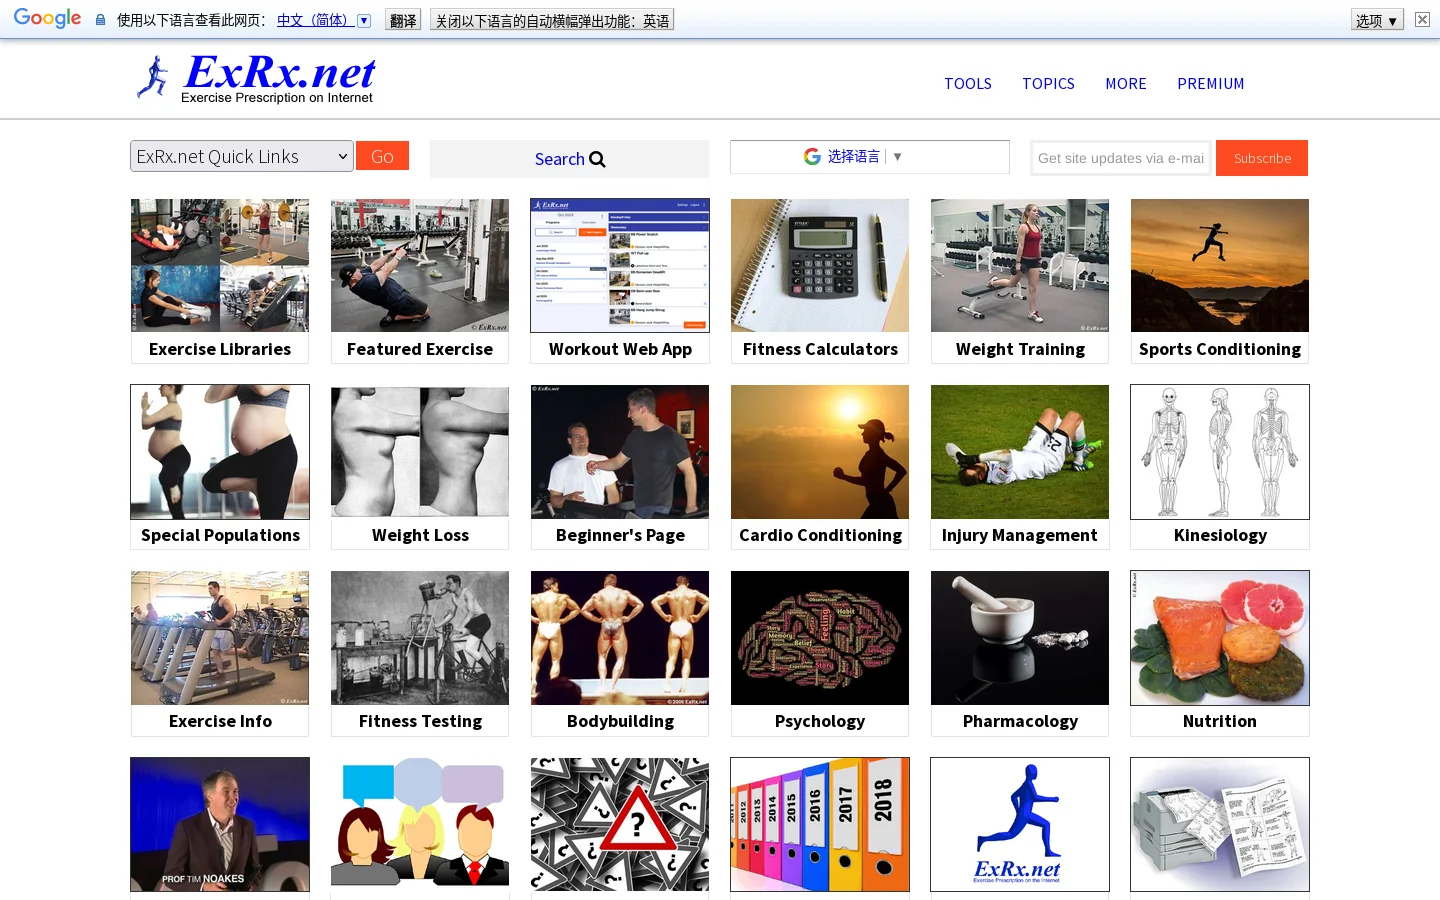Open the question mark warning signs image
Image resolution: width=1440 pixels, height=900 pixels.
[x=620, y=824]
